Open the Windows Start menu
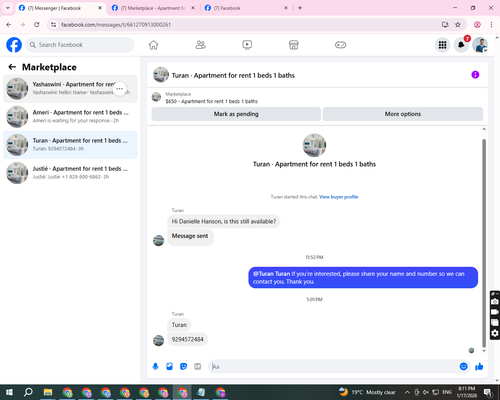This screenshot has width=500, height=400. tap(9, 392)
